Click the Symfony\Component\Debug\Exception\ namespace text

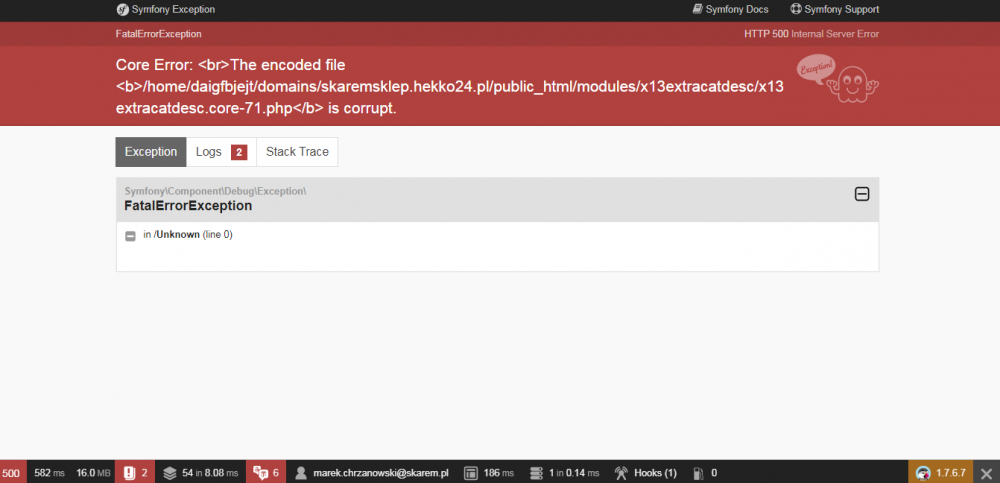216,191
